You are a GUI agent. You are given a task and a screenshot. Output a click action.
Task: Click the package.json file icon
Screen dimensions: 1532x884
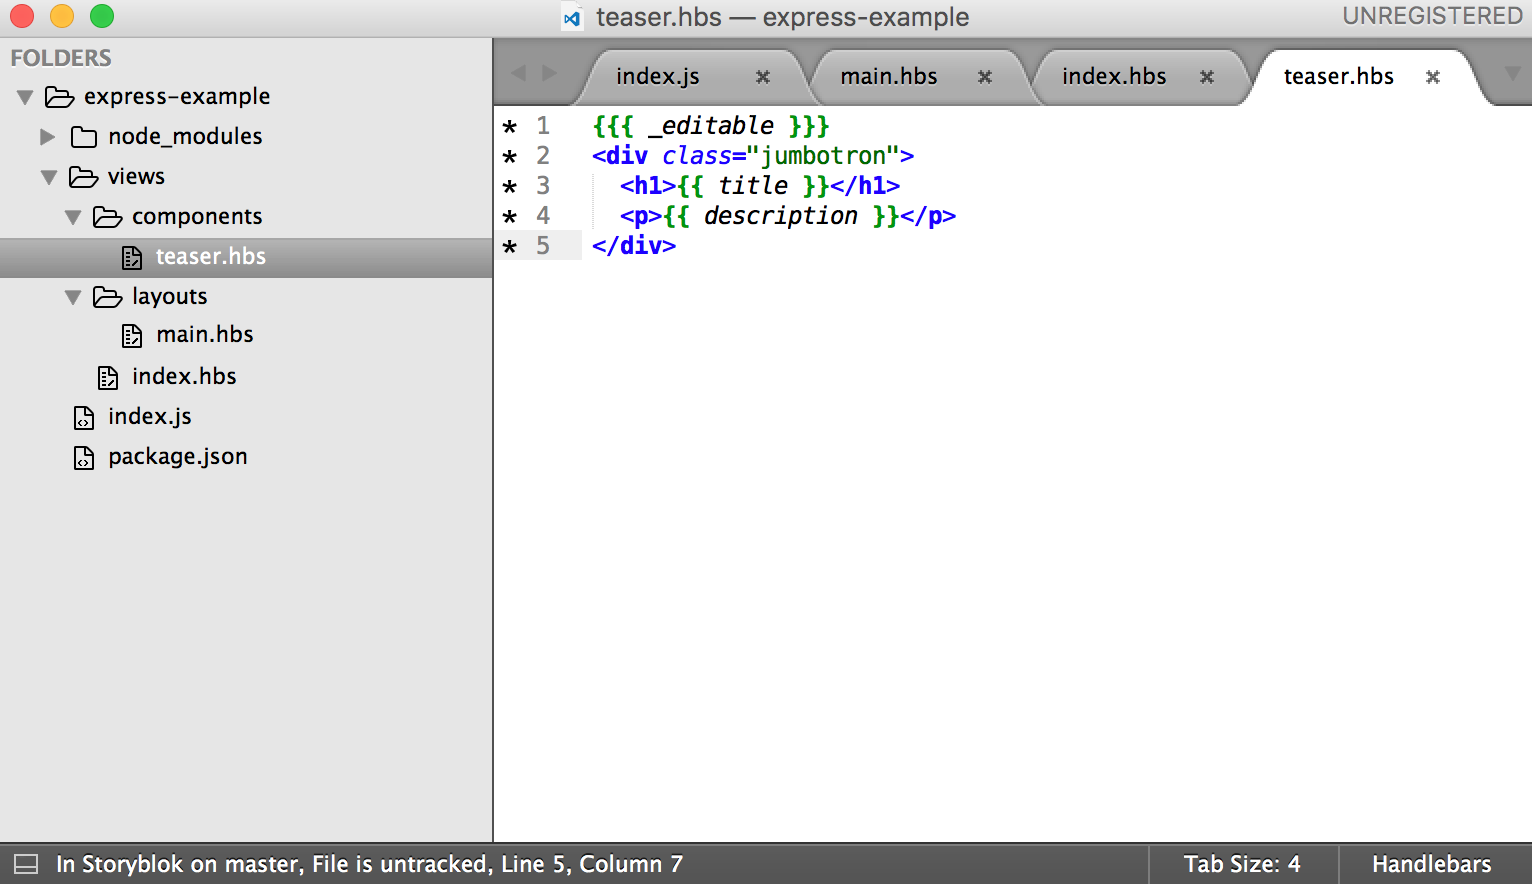[84, 458]
